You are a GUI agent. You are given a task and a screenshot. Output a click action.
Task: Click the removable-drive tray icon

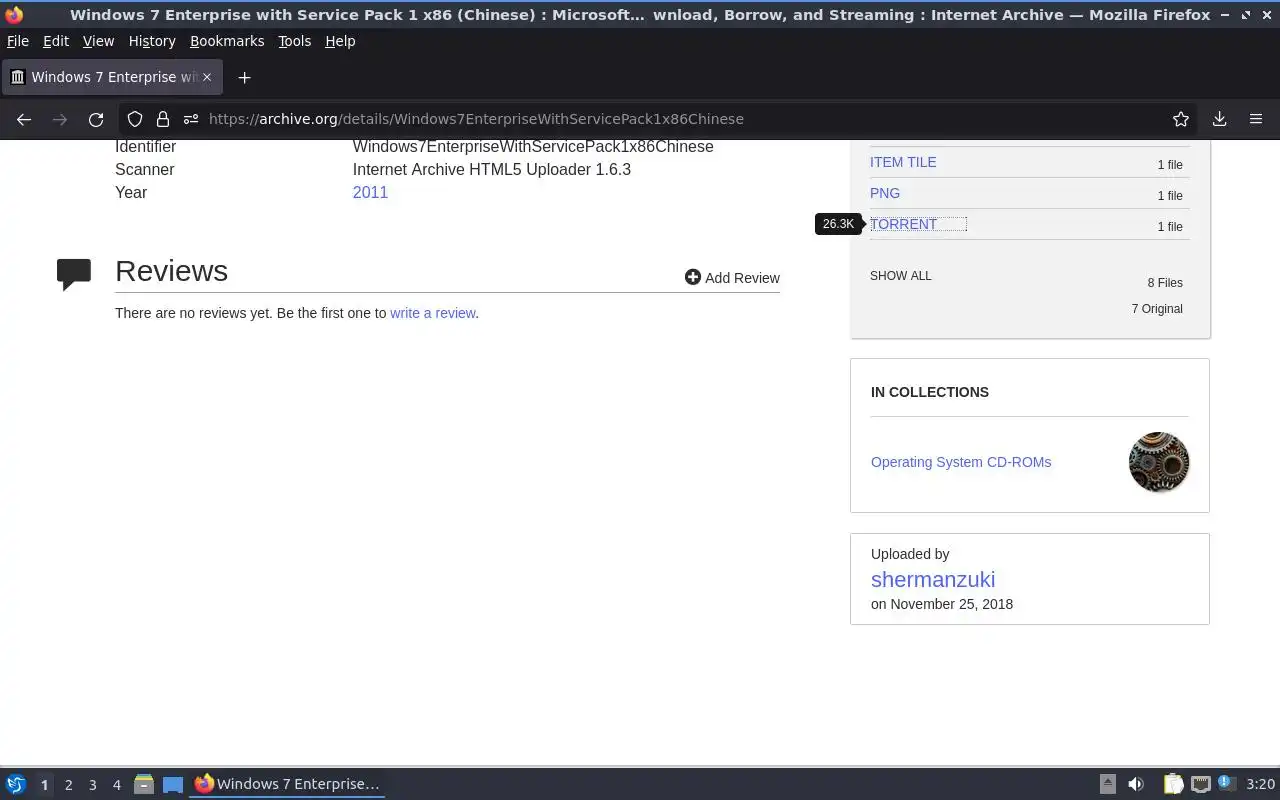click(x=1108, y=784)
